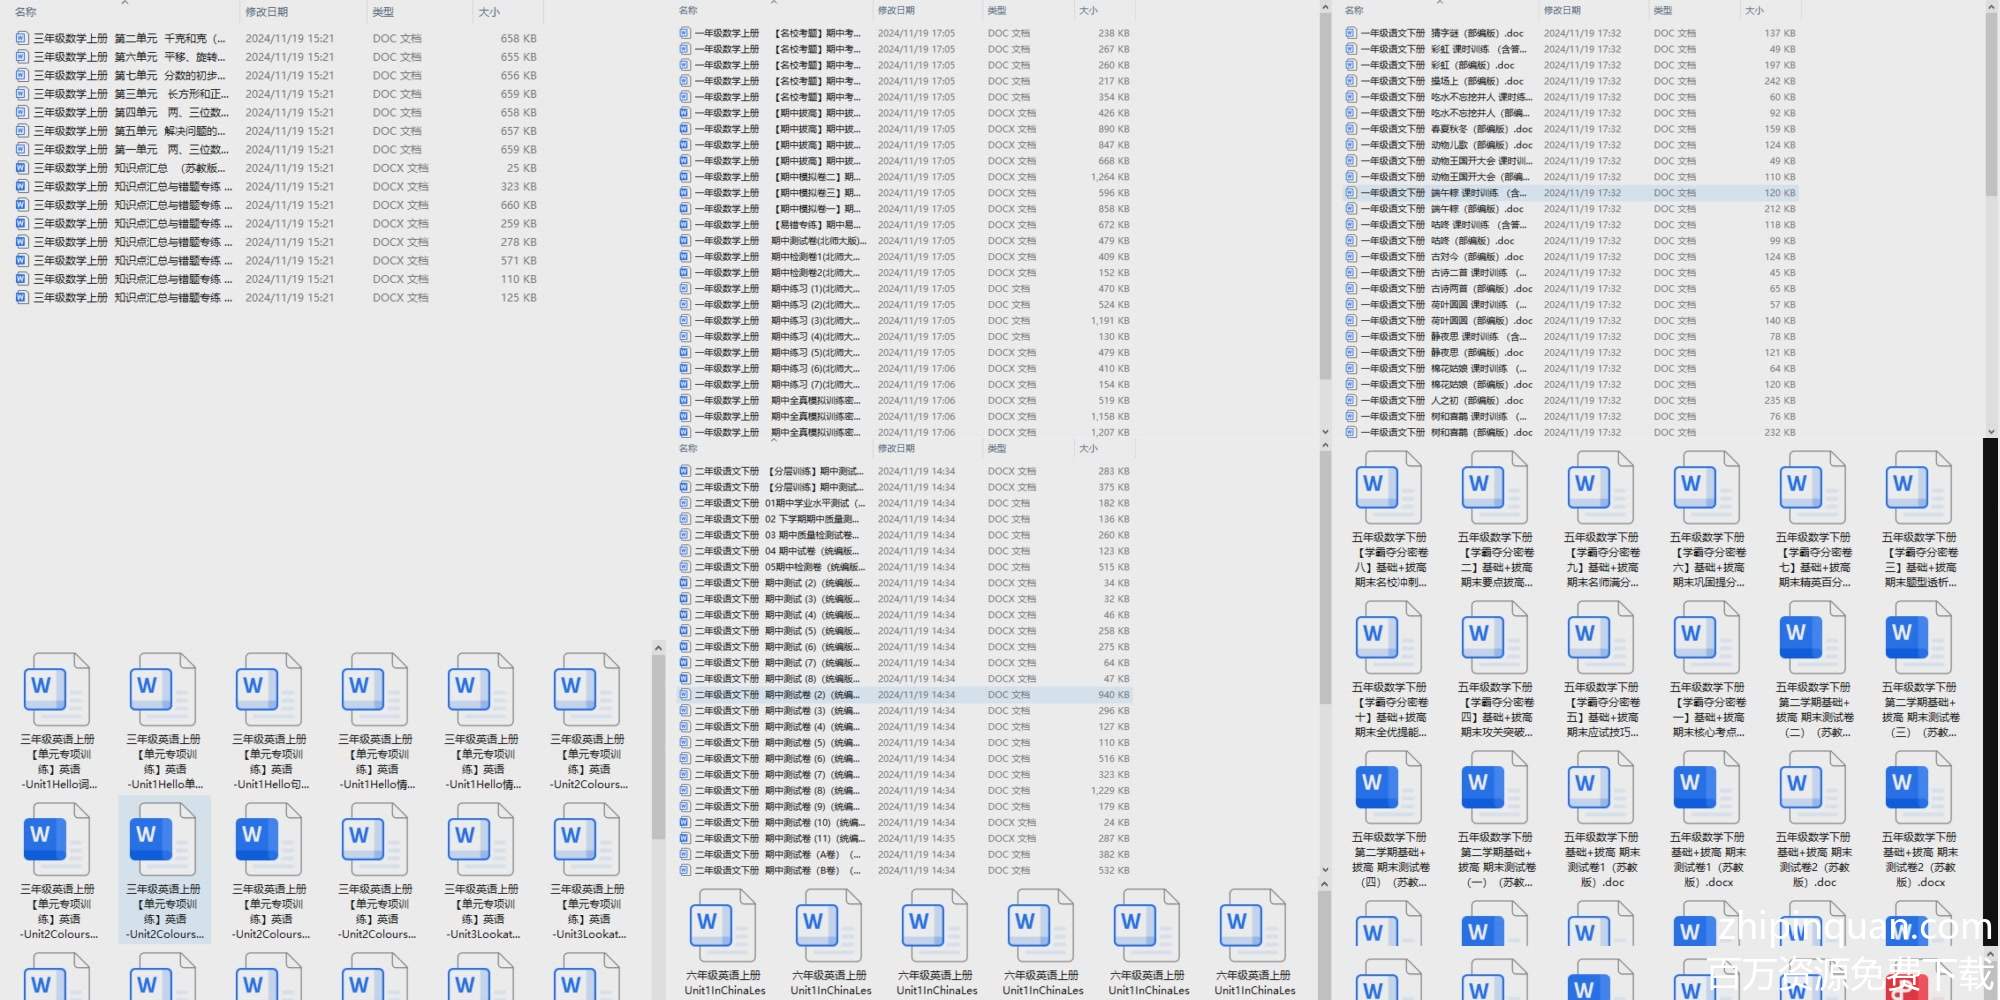Open 三年级数学上册 第七单元 分数的初步 file icon

(22, 75)
